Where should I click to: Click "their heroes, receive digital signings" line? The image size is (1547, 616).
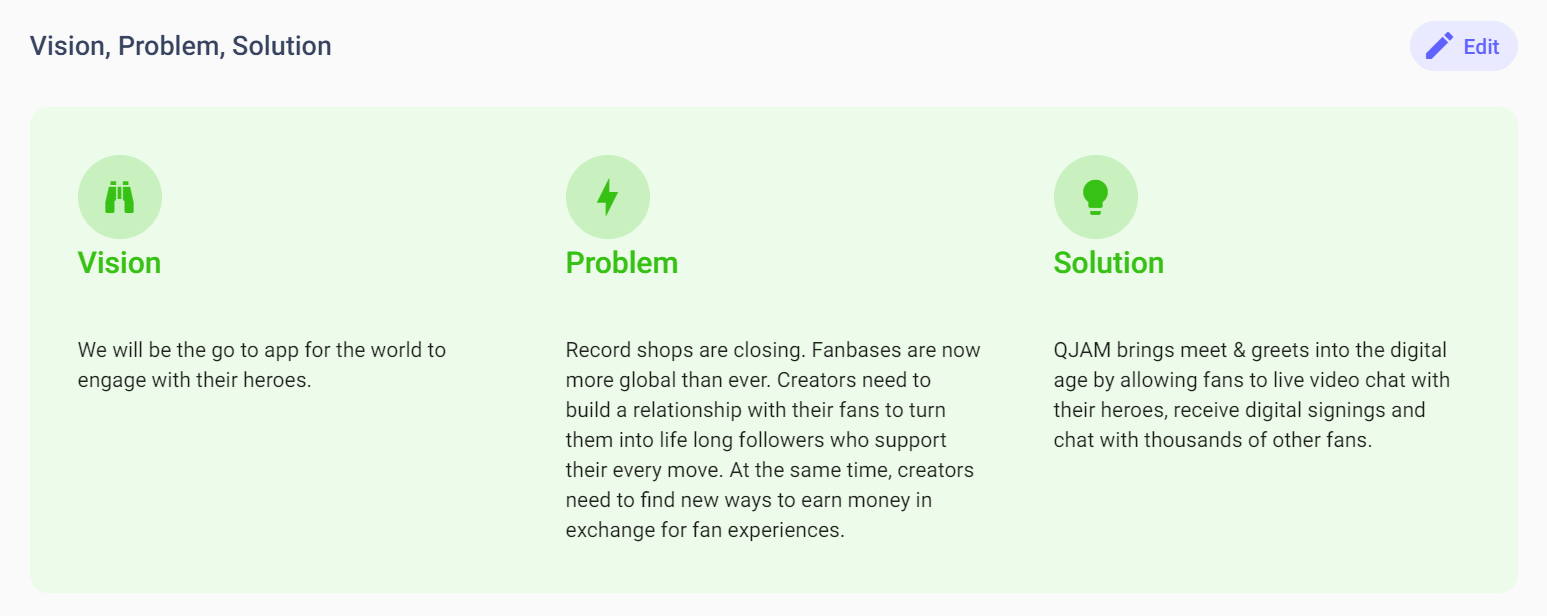[1239, 410]
